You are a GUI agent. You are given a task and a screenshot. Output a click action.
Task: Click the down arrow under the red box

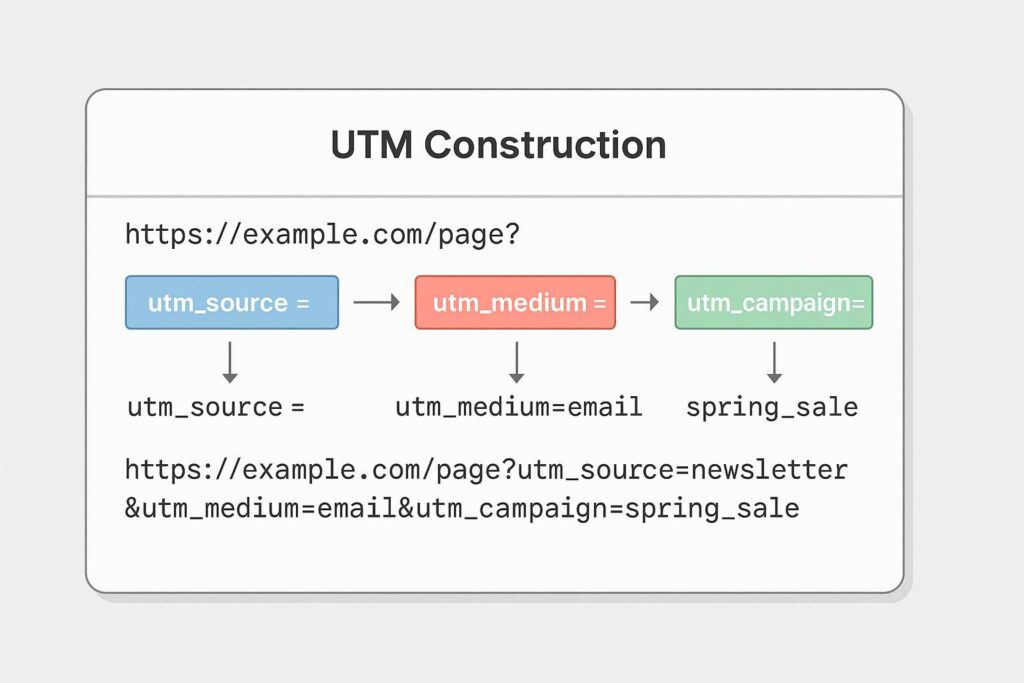[516, 362]
